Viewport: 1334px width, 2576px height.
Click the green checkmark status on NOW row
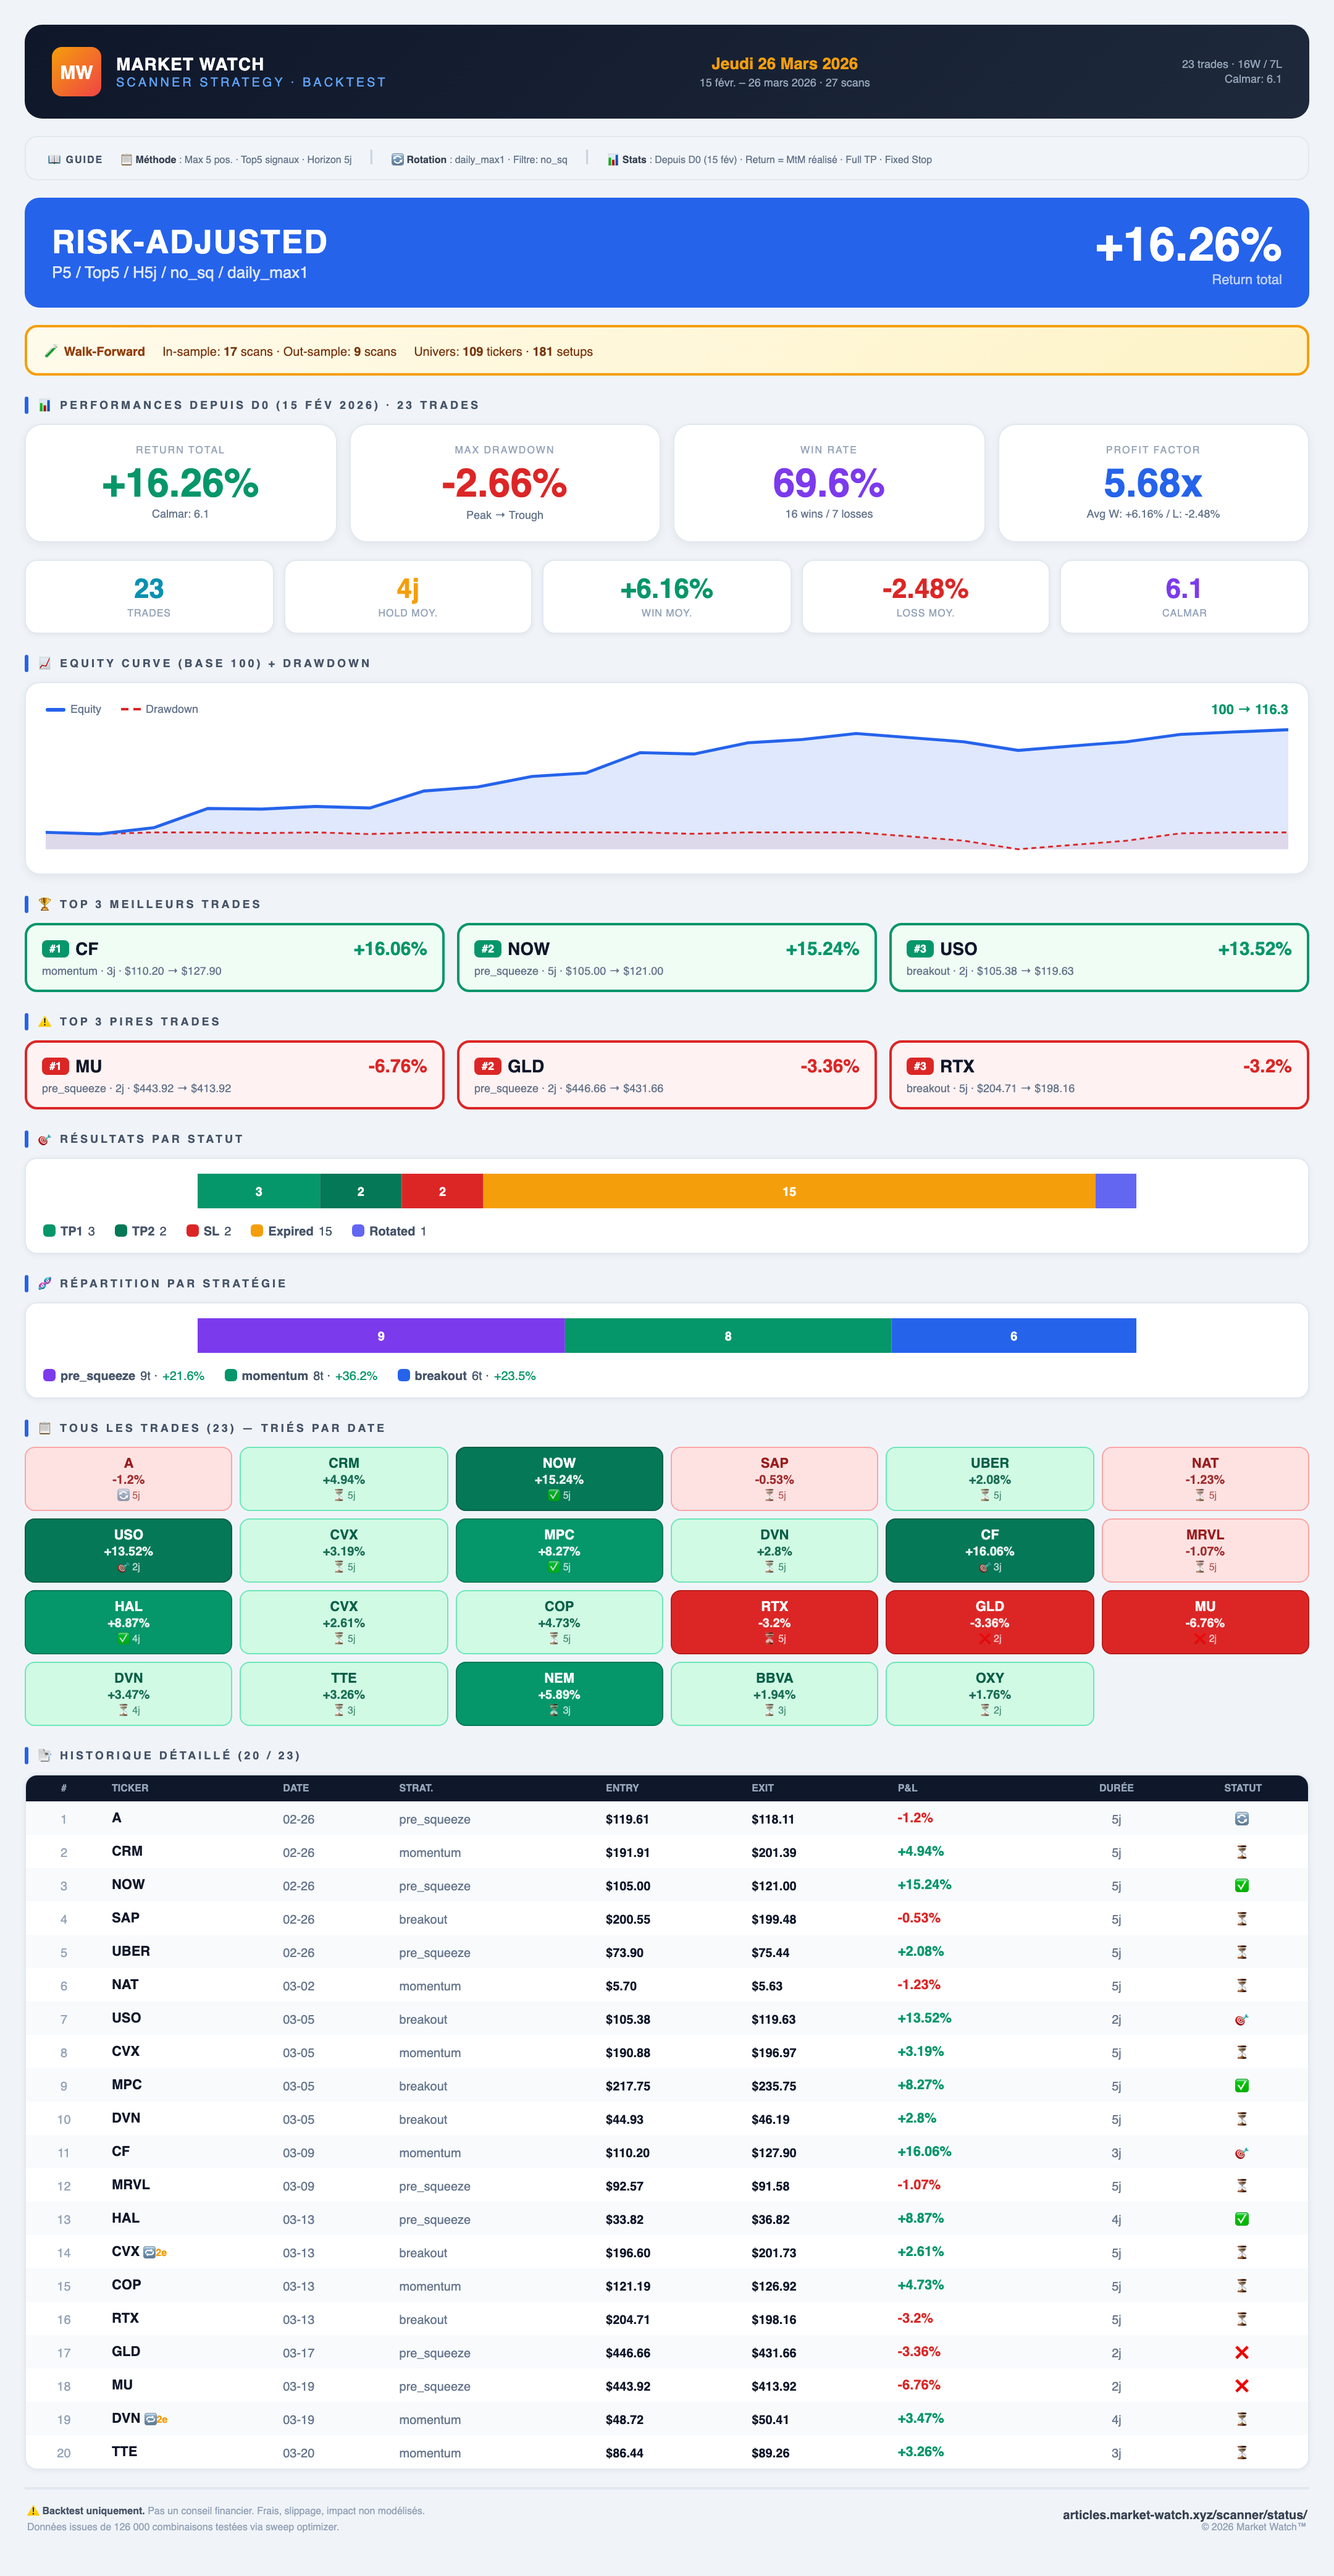click(1241, 1886)
